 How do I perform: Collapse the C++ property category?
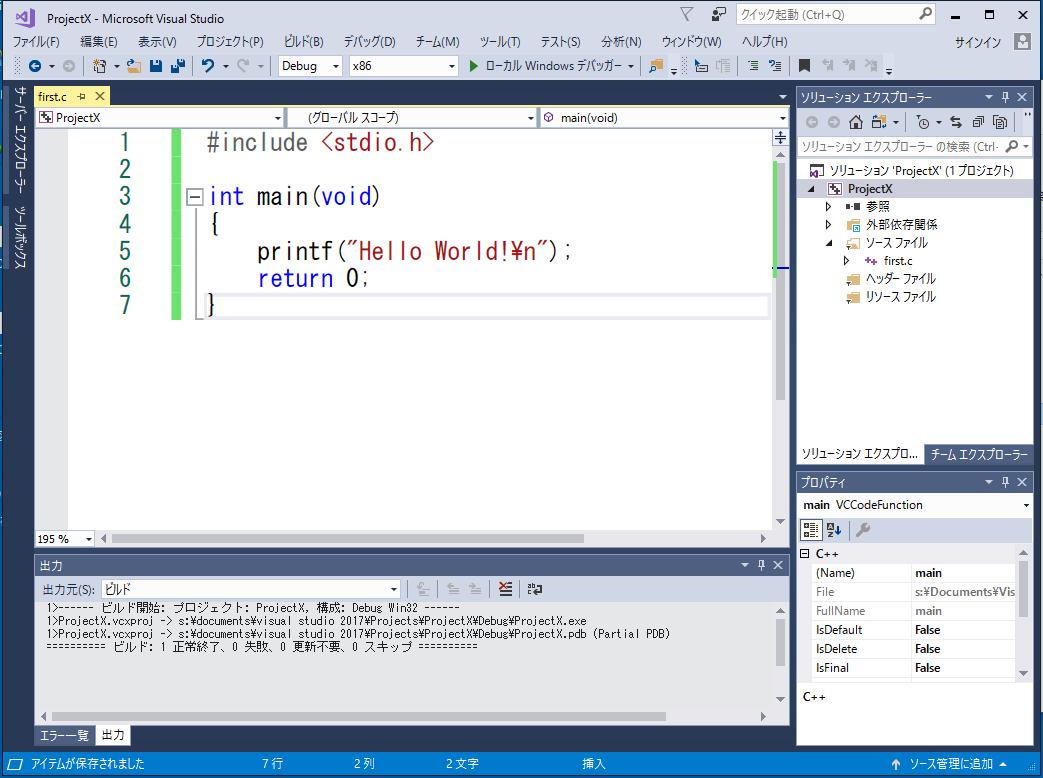[x=805, y=554]
